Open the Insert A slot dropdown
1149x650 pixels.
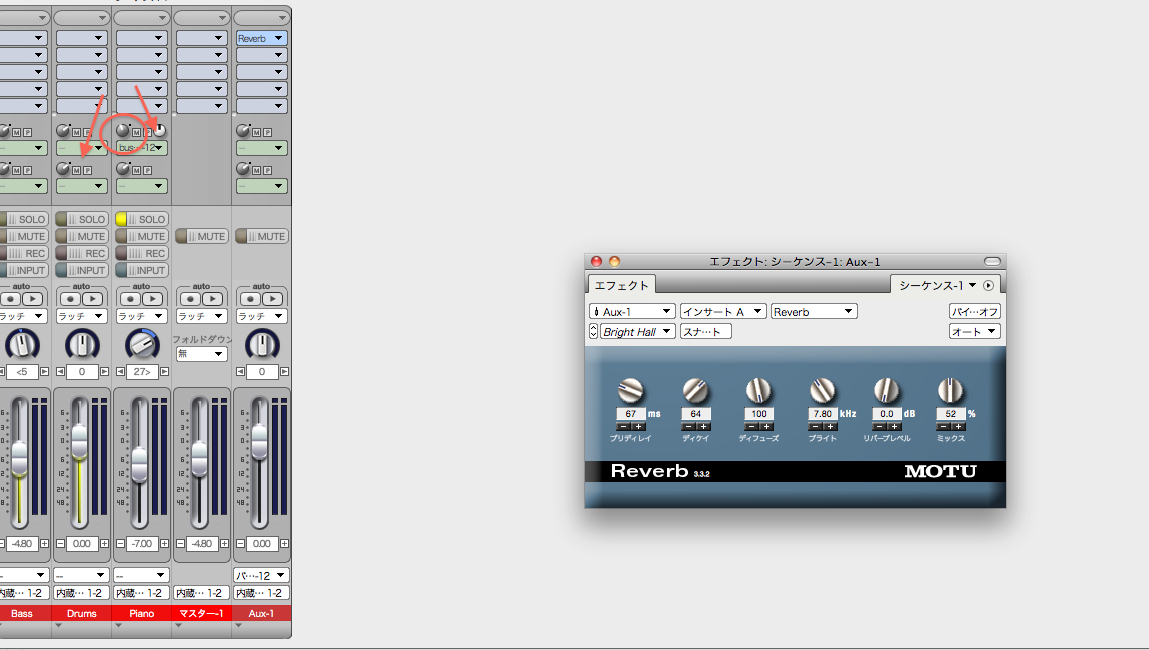tap(723, 311)
